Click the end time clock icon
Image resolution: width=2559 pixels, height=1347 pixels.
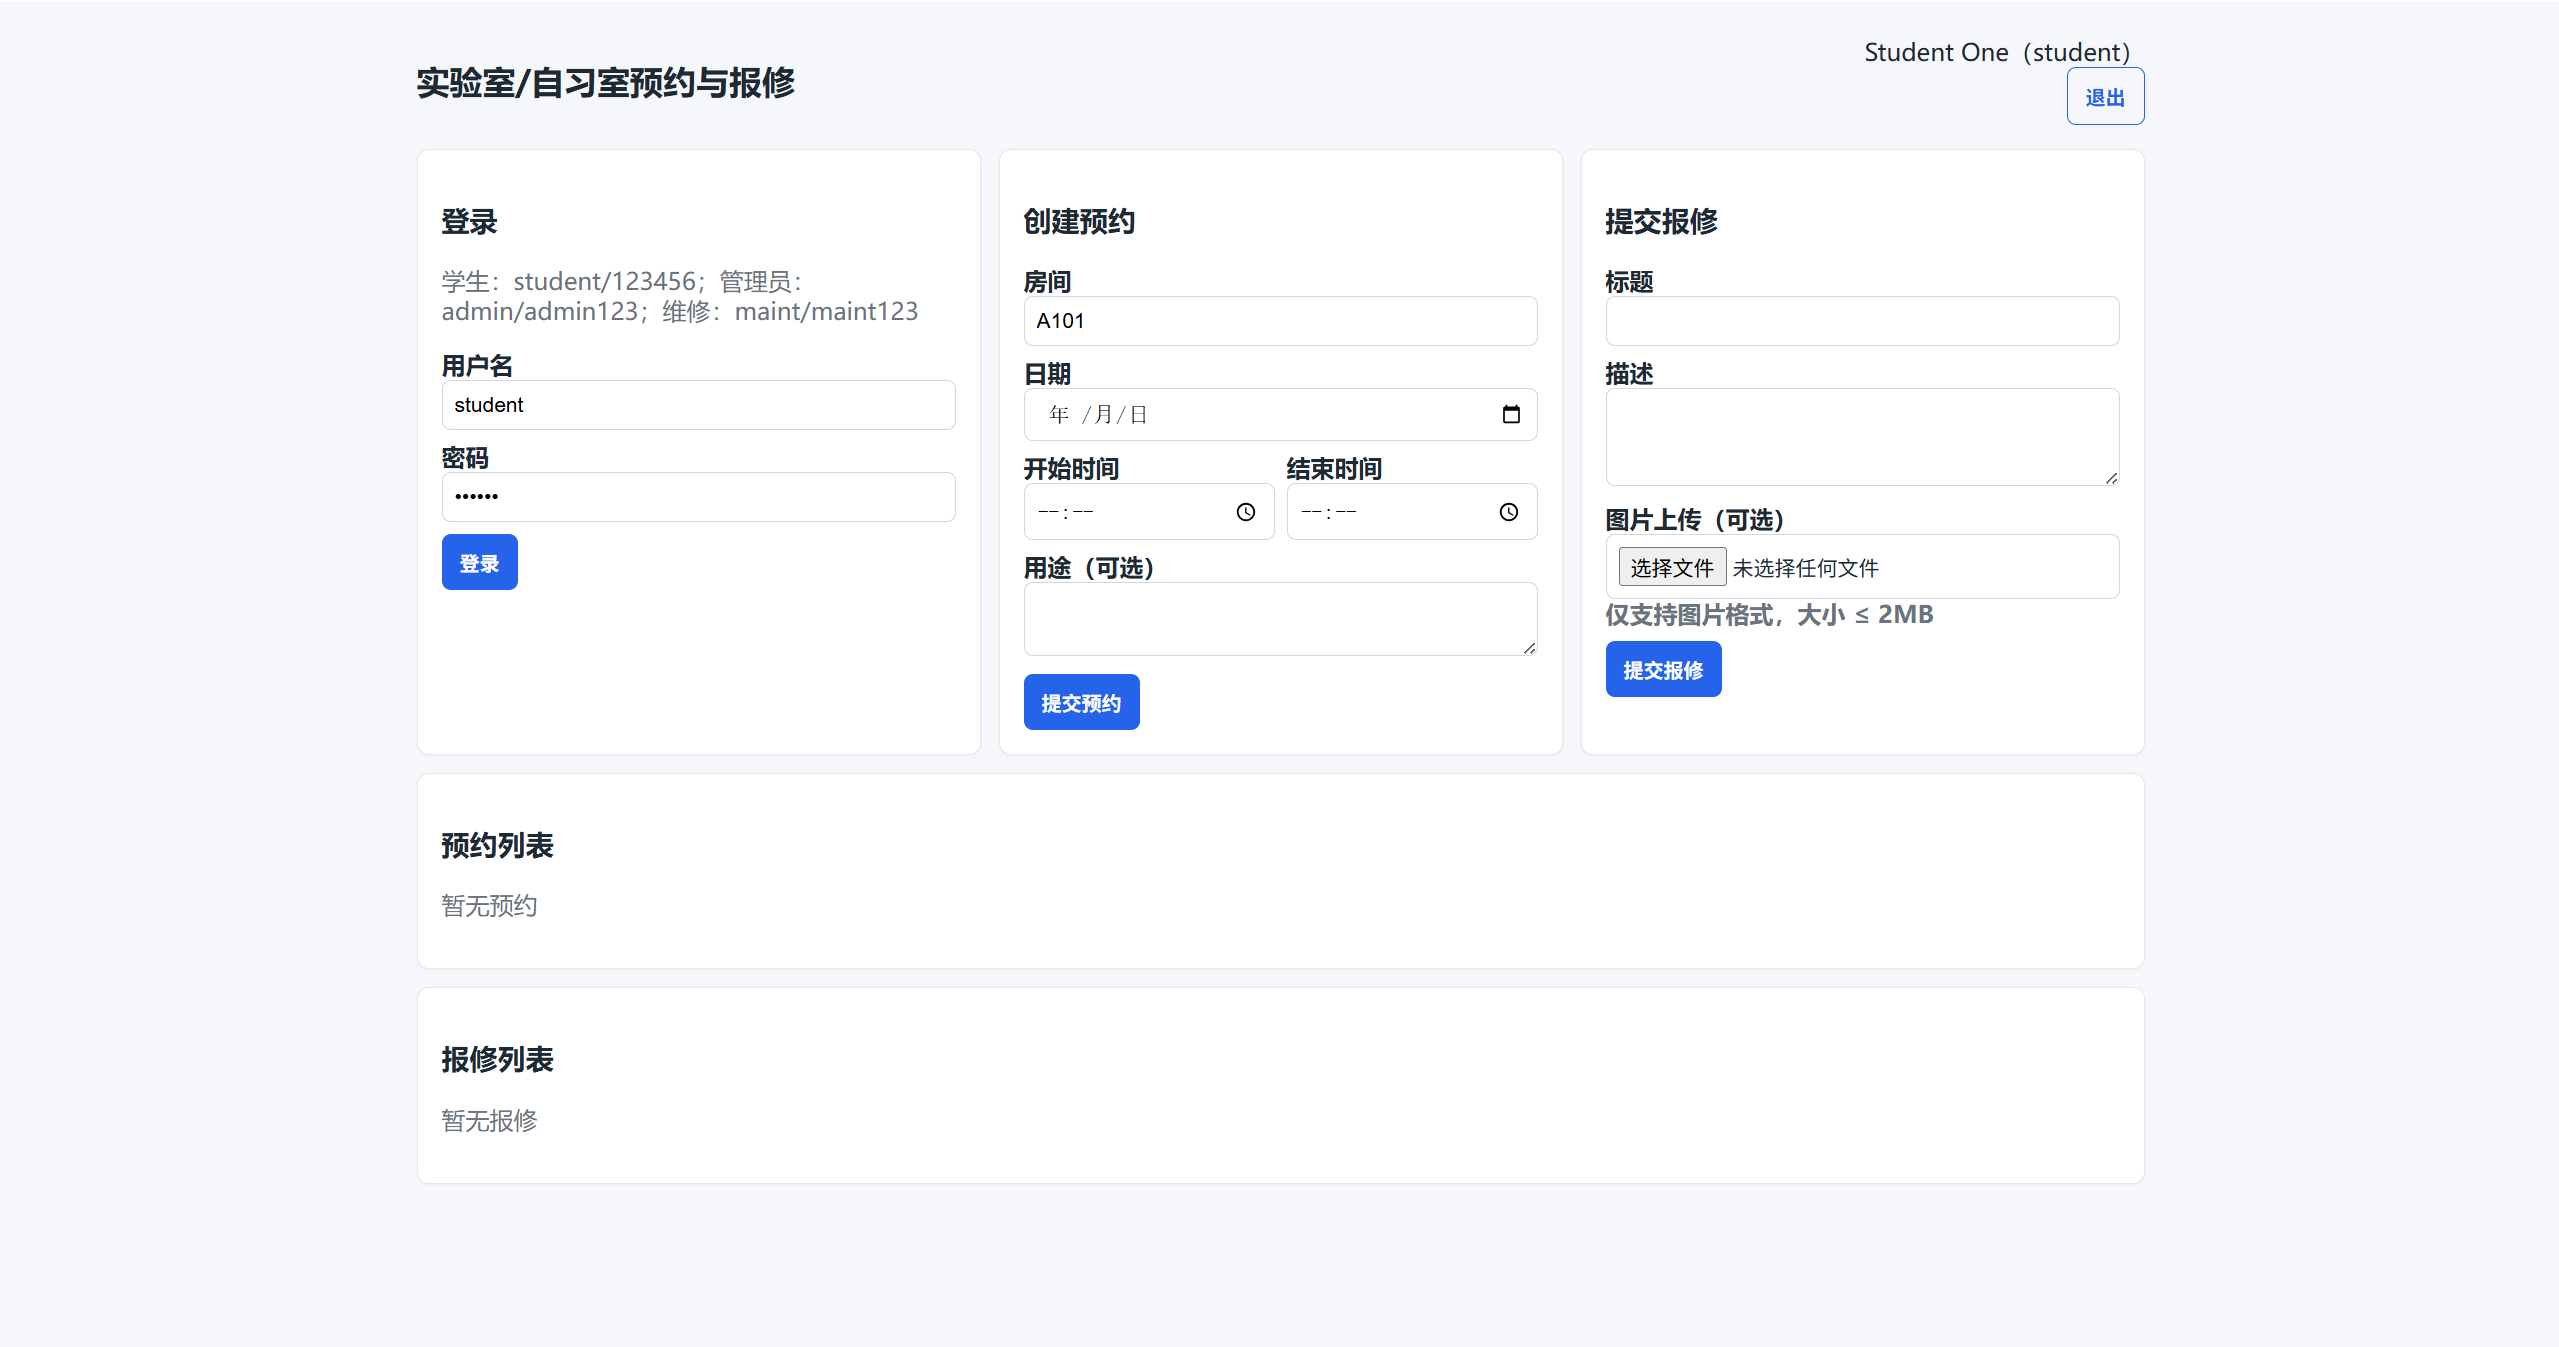(x=1508, y=512)
